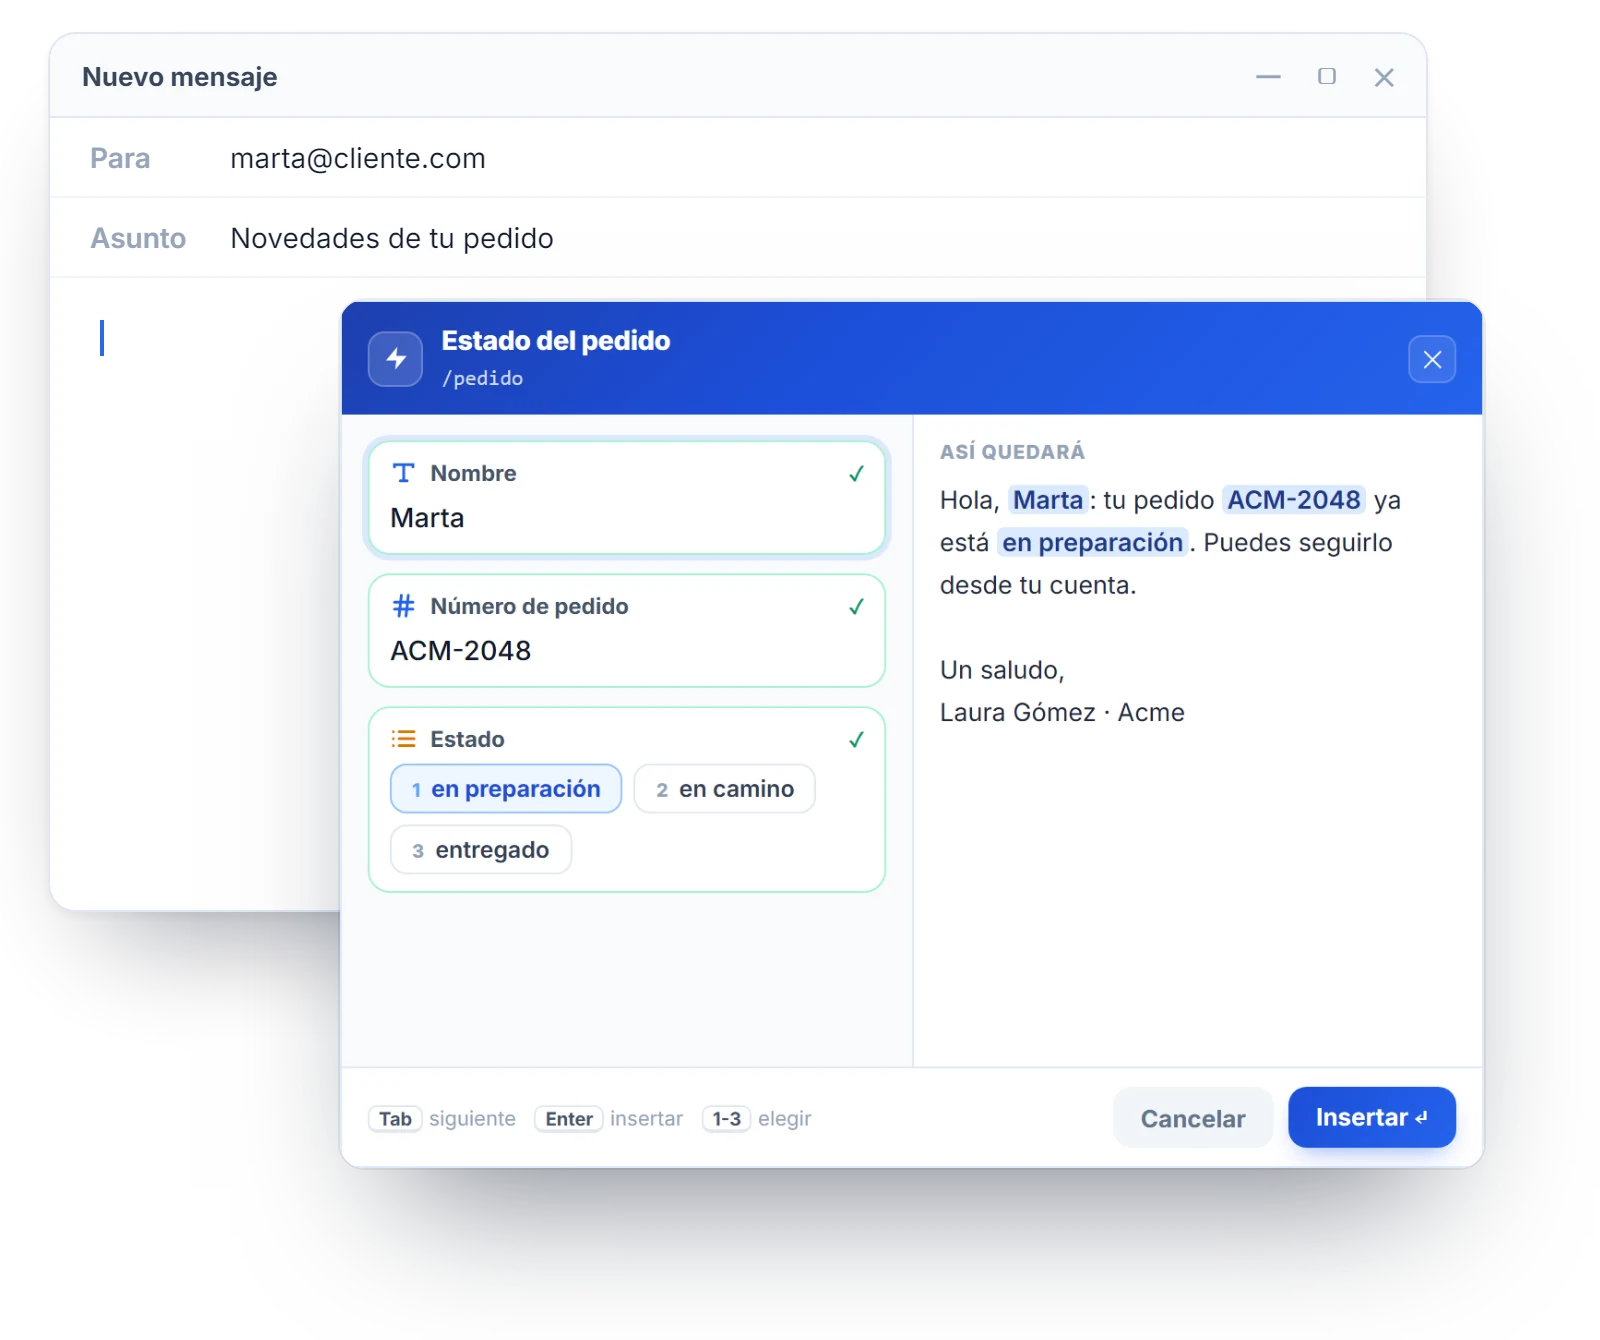The image size is (1600, 1340).
Task: Click the 1-3 key hint
Action: (726, 1119)
